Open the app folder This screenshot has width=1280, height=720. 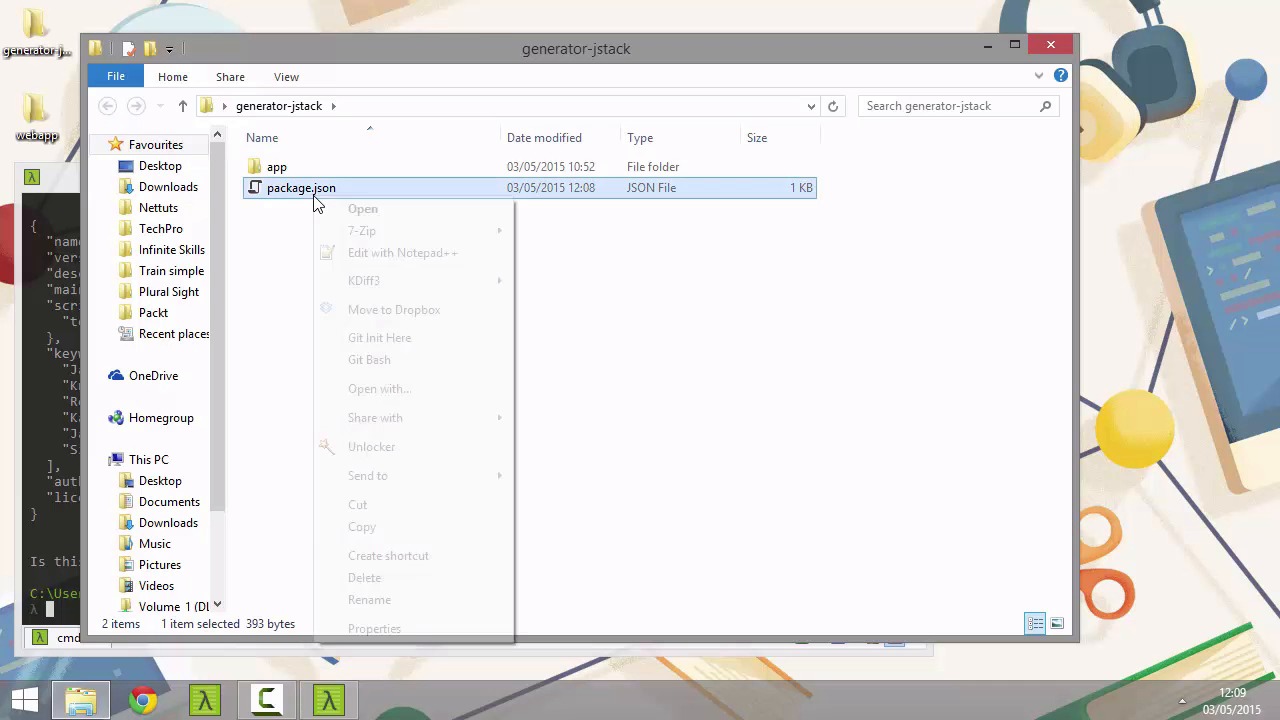pos(277,167)
